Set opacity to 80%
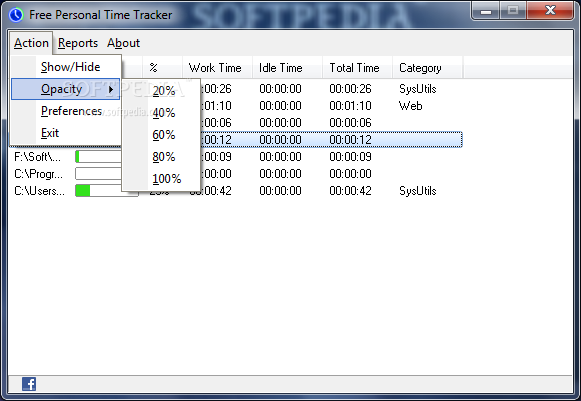Viewport: 581px width, 401px height. tap(163, 157)
